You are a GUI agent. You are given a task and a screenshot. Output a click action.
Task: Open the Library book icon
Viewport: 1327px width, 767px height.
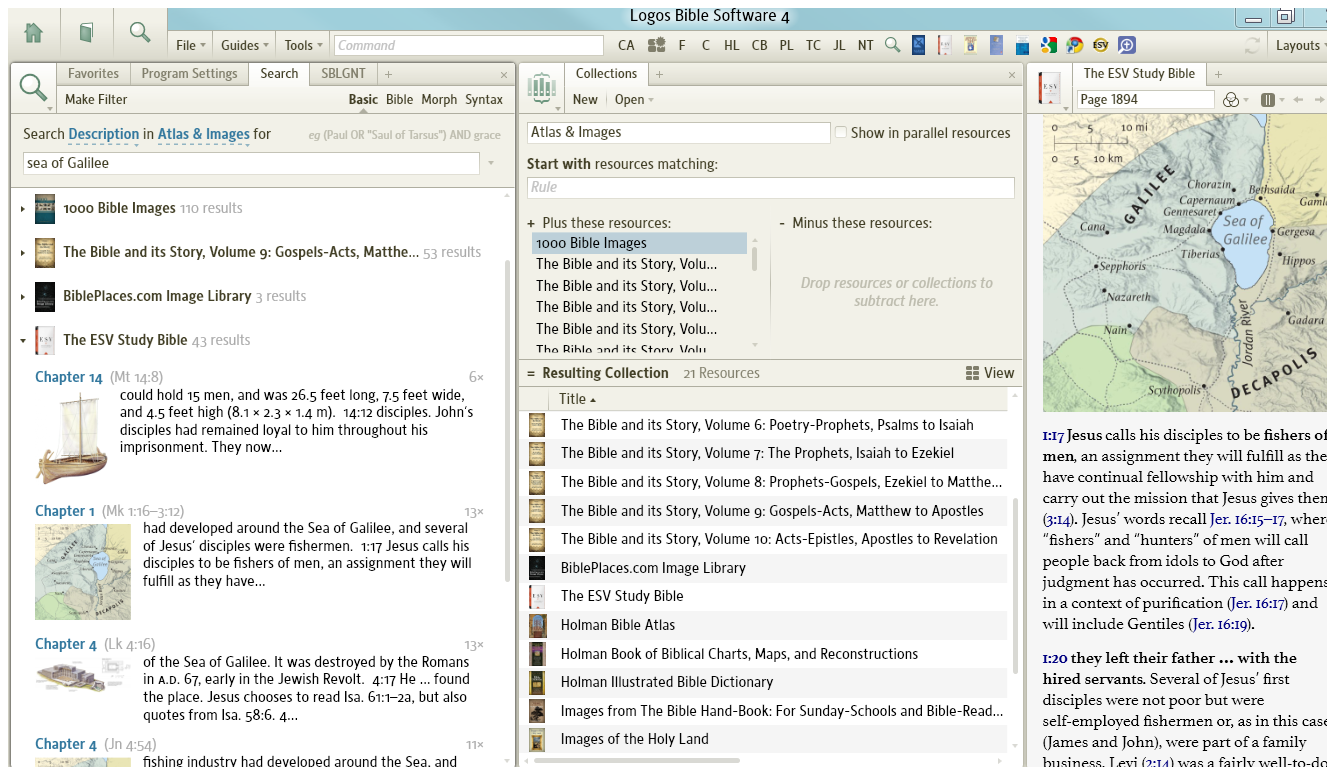[86, 33]
